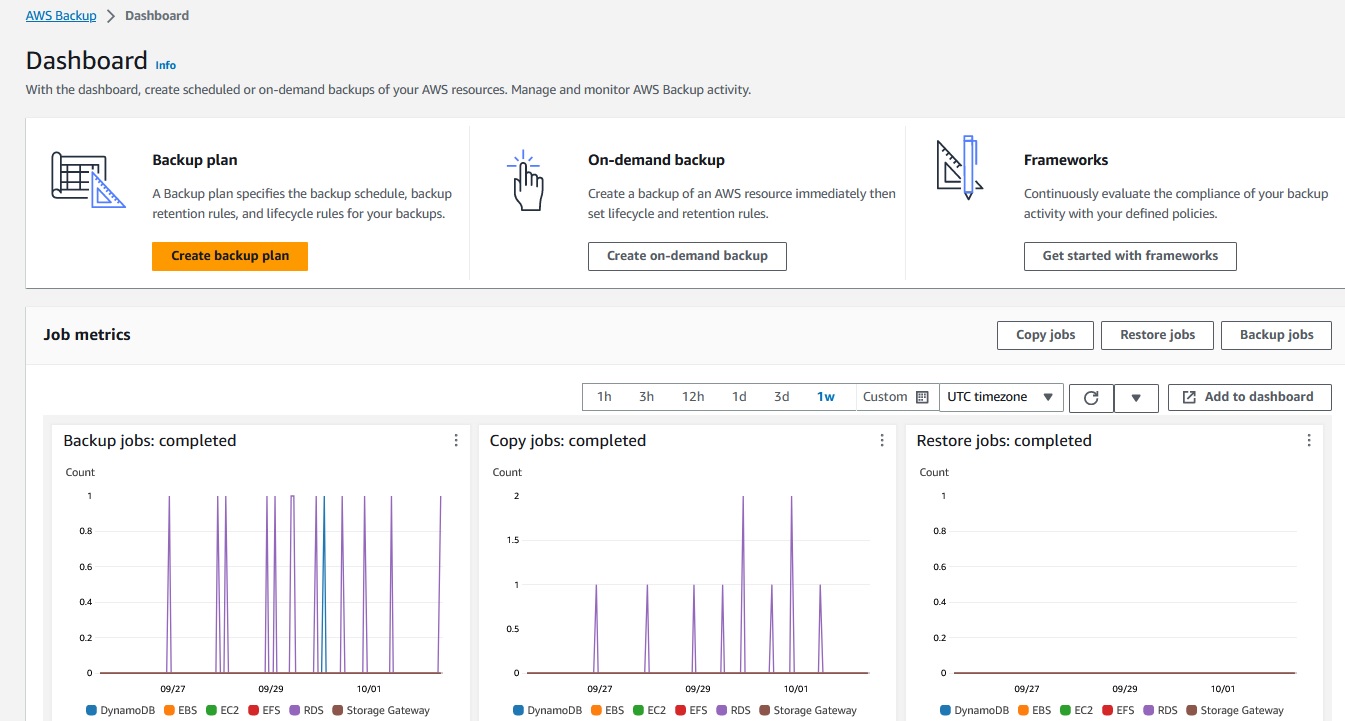Select the 3h time range
The width and height of the screenshot is (1345, 721).
pos(647,397)
